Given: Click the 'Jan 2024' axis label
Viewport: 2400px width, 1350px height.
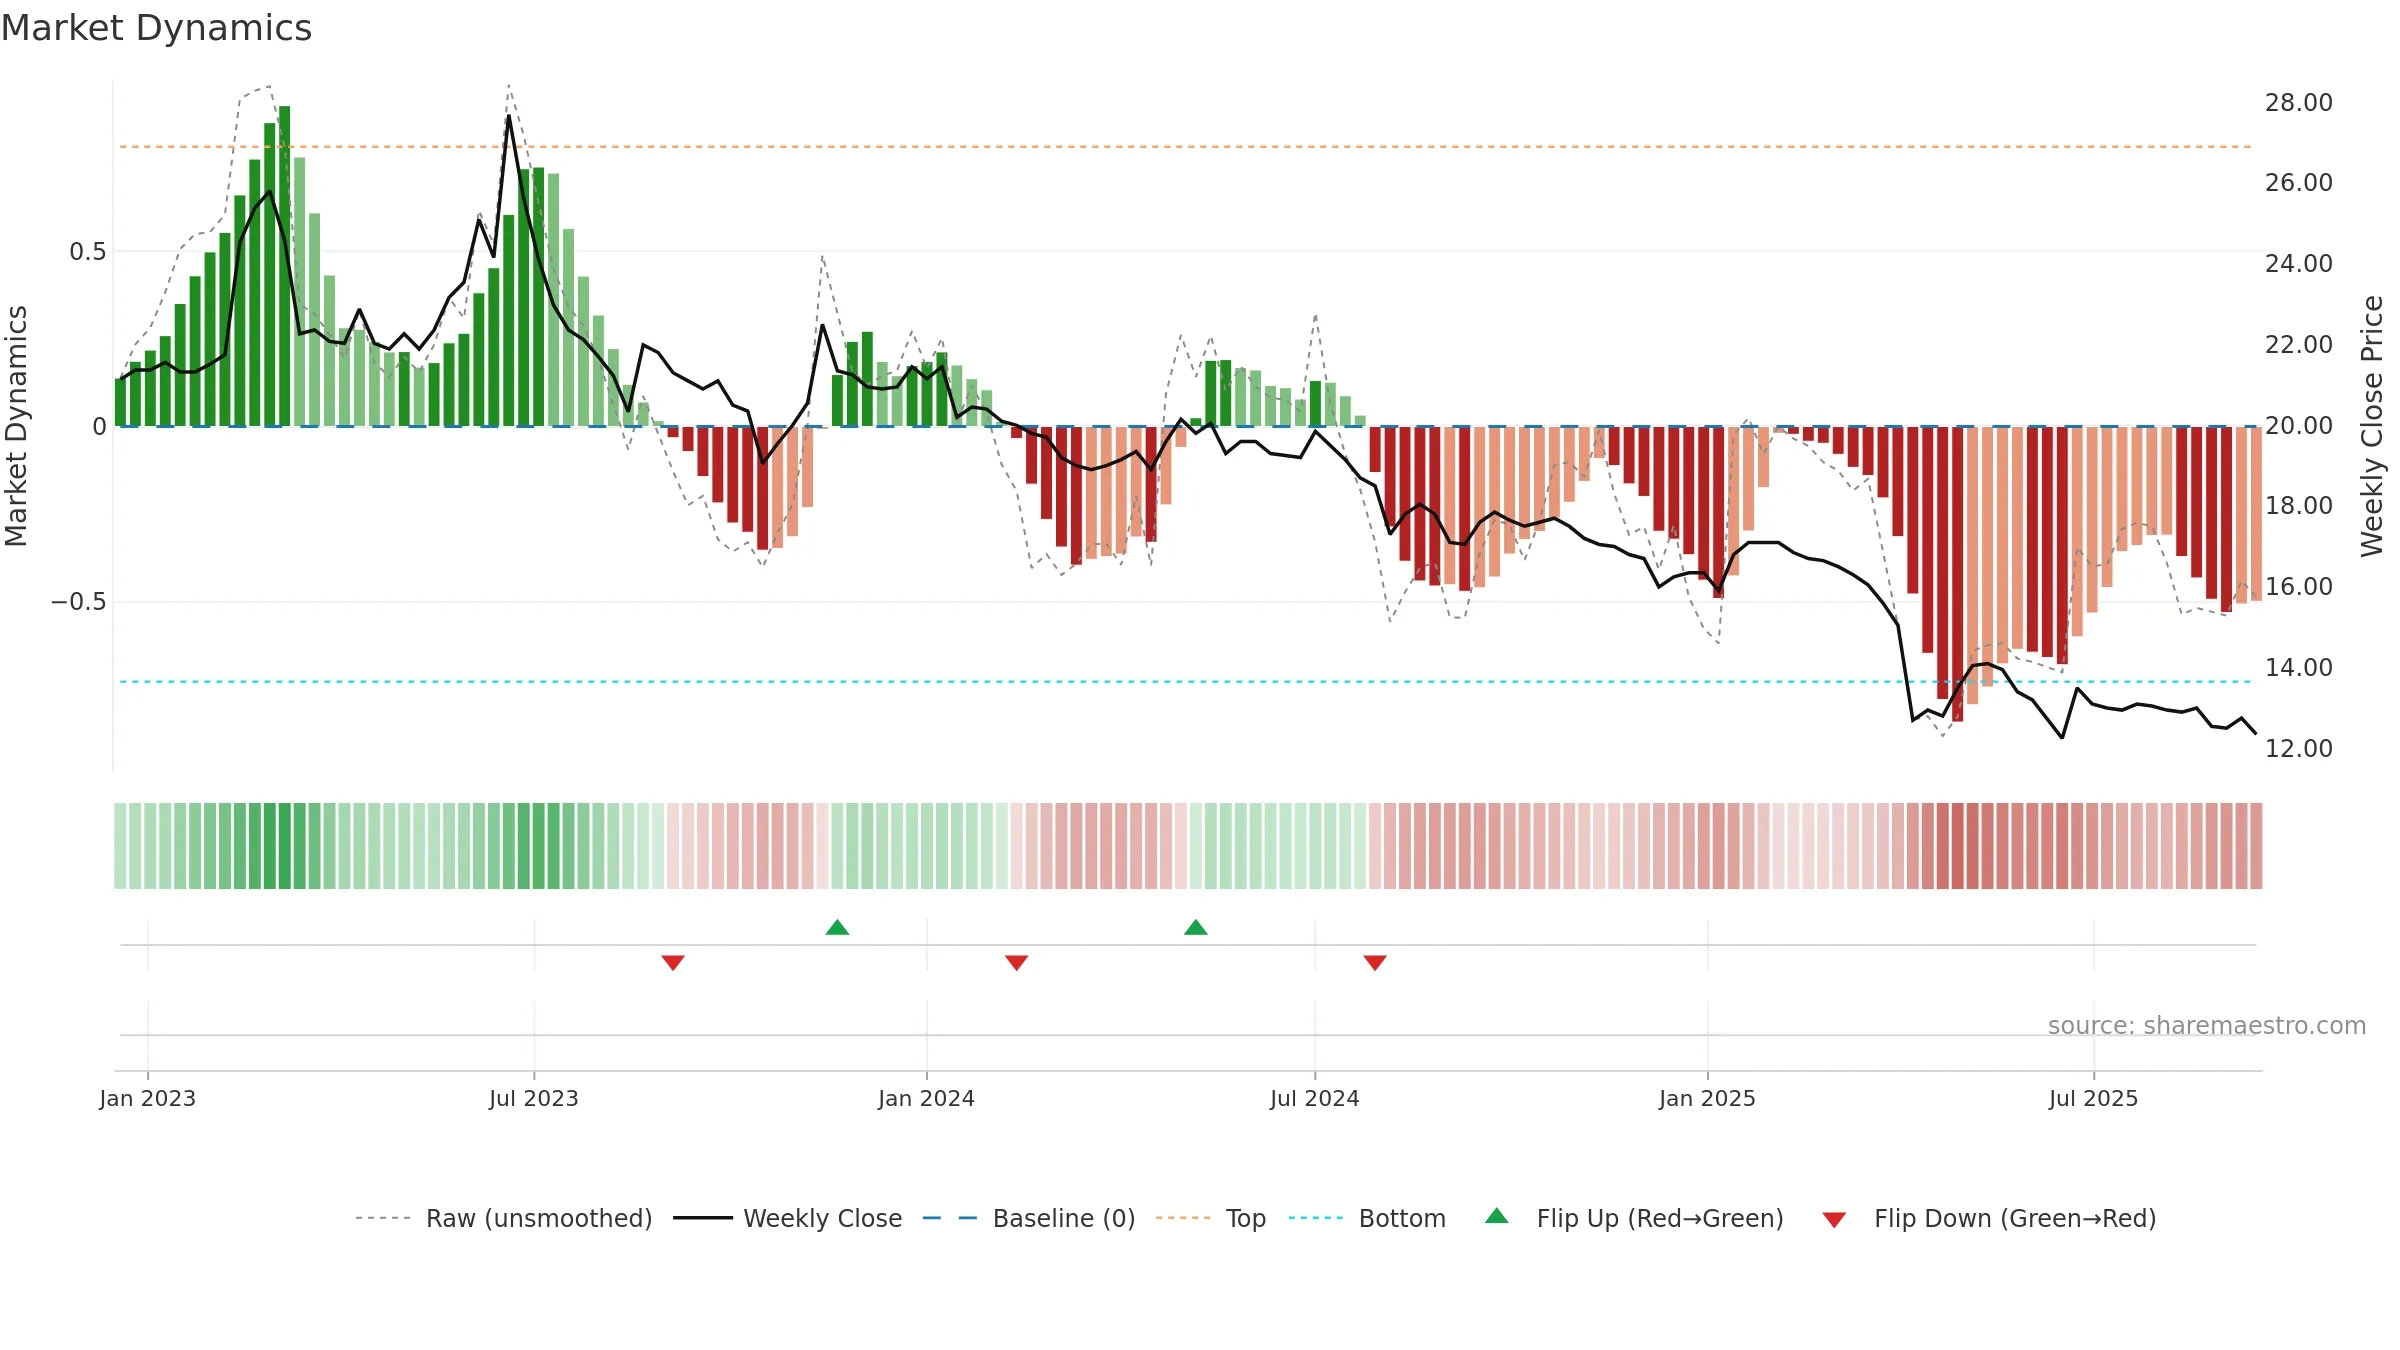Looking at the screenshot, I should click(x=927, y=1098).
